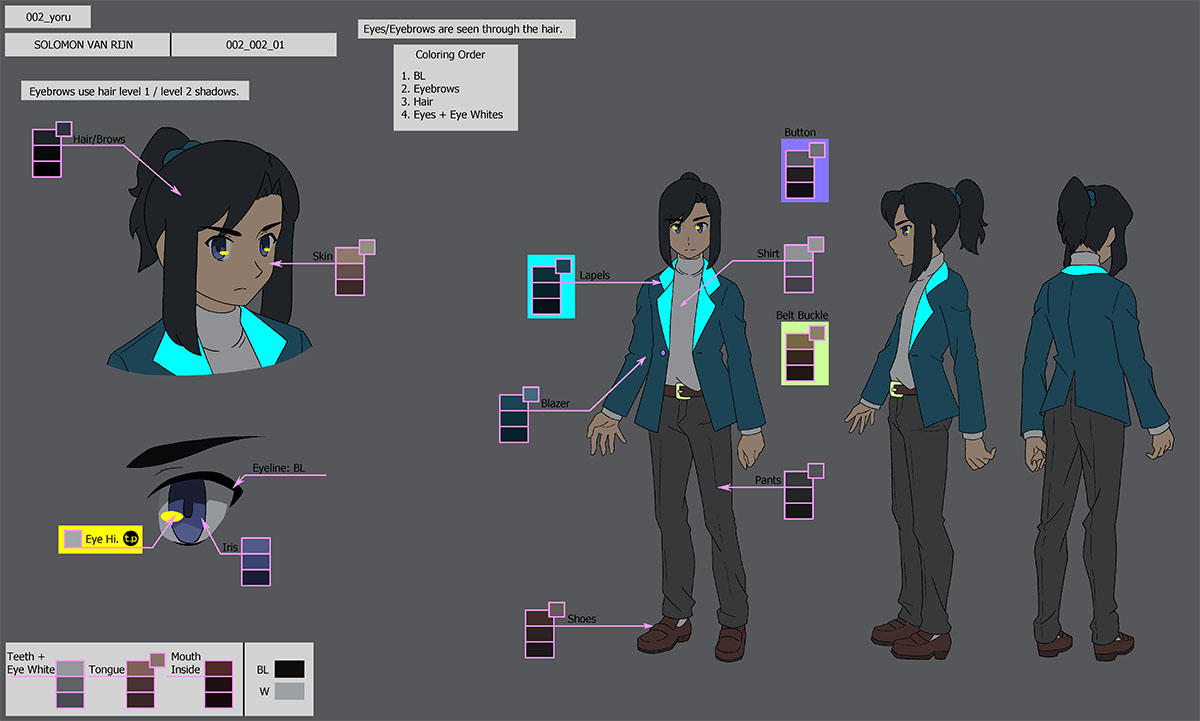Viewport: 1200px width, 721px height.
Task: Click the Teeth + Eye White swatch stack
Action: click(x=70, y=684)
